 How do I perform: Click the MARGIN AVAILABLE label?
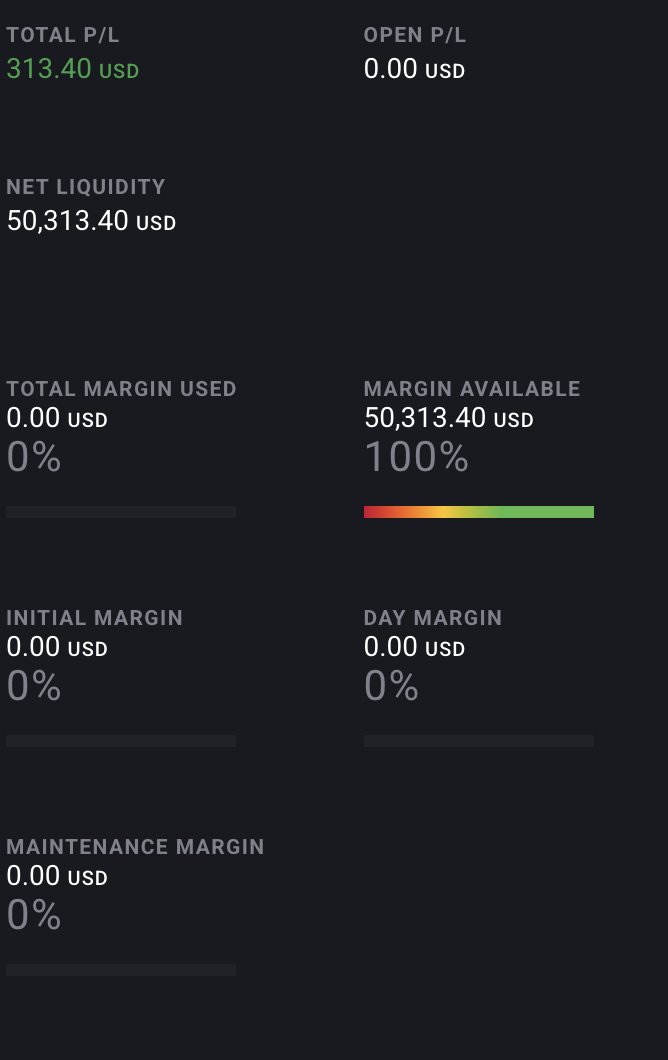click(x=472, y=389)
